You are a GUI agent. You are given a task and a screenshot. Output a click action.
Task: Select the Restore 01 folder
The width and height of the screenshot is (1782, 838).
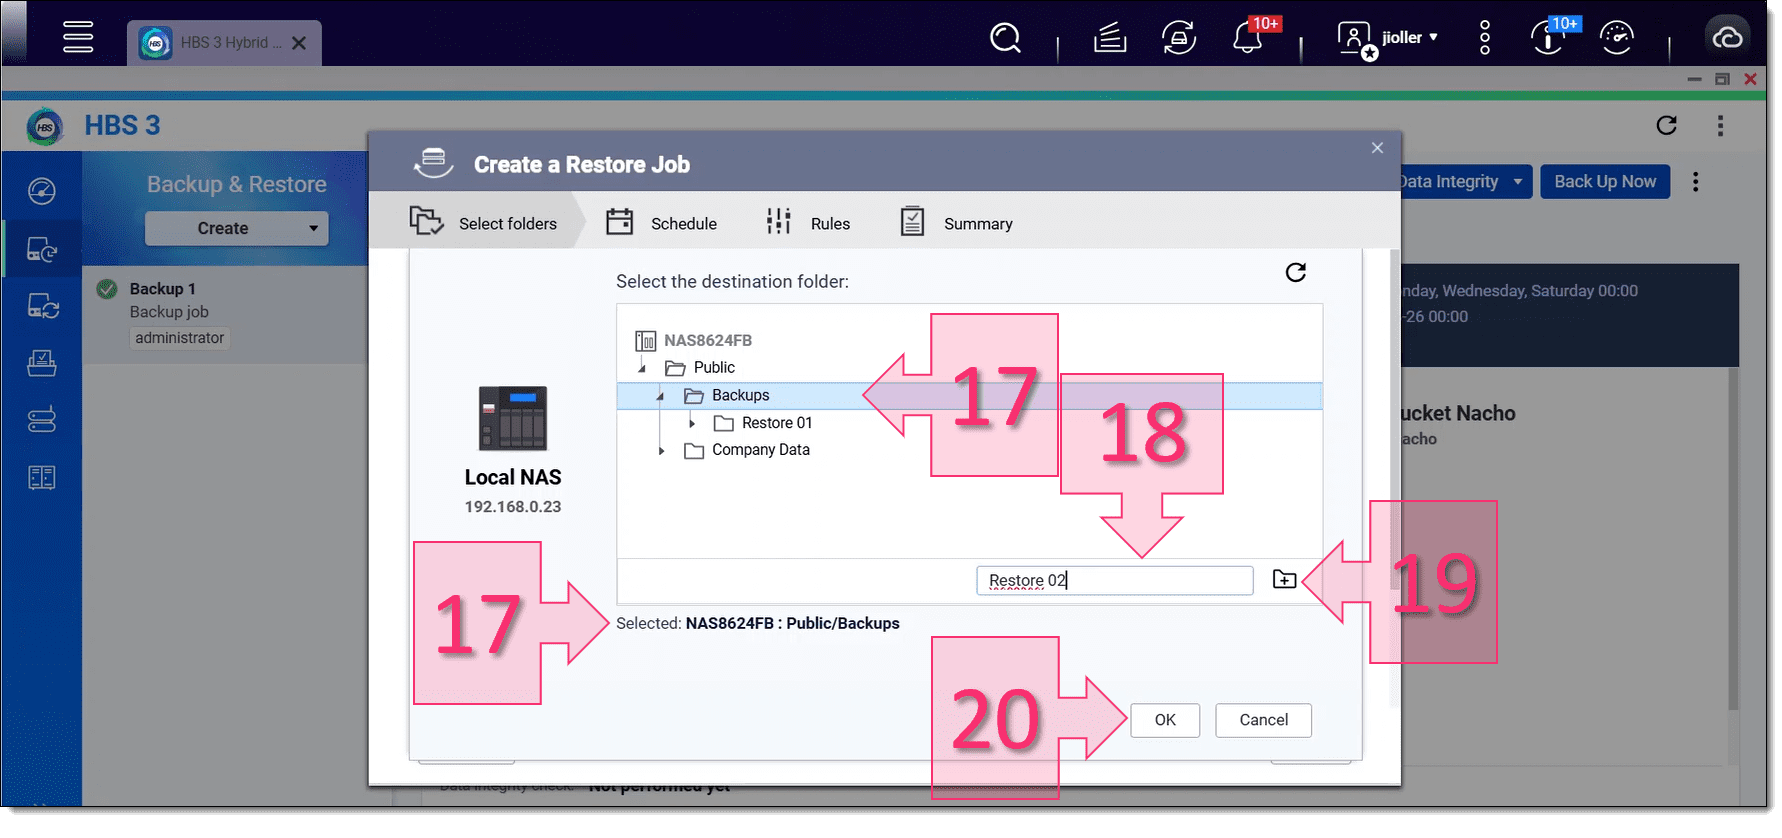776,423
